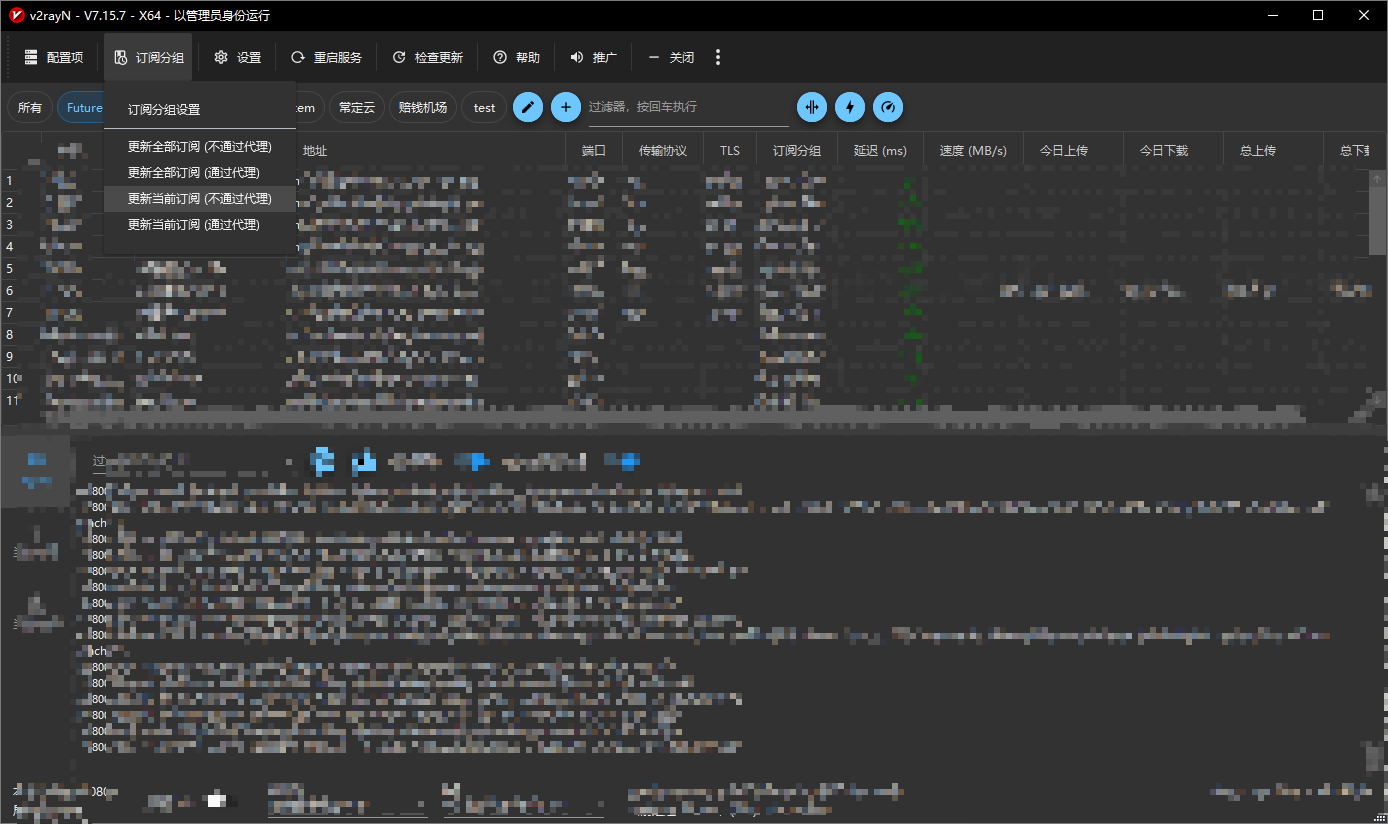Viewport: 1388px width, 824px height.
Task: Select the 赔钱机场 subscription group tab
Action: [422, 108]
